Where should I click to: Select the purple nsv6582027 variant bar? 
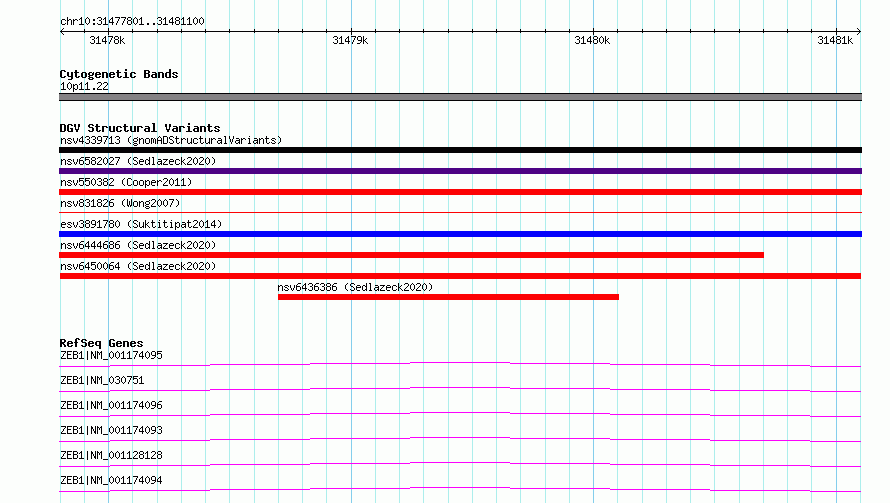click(x=460, y=171)
